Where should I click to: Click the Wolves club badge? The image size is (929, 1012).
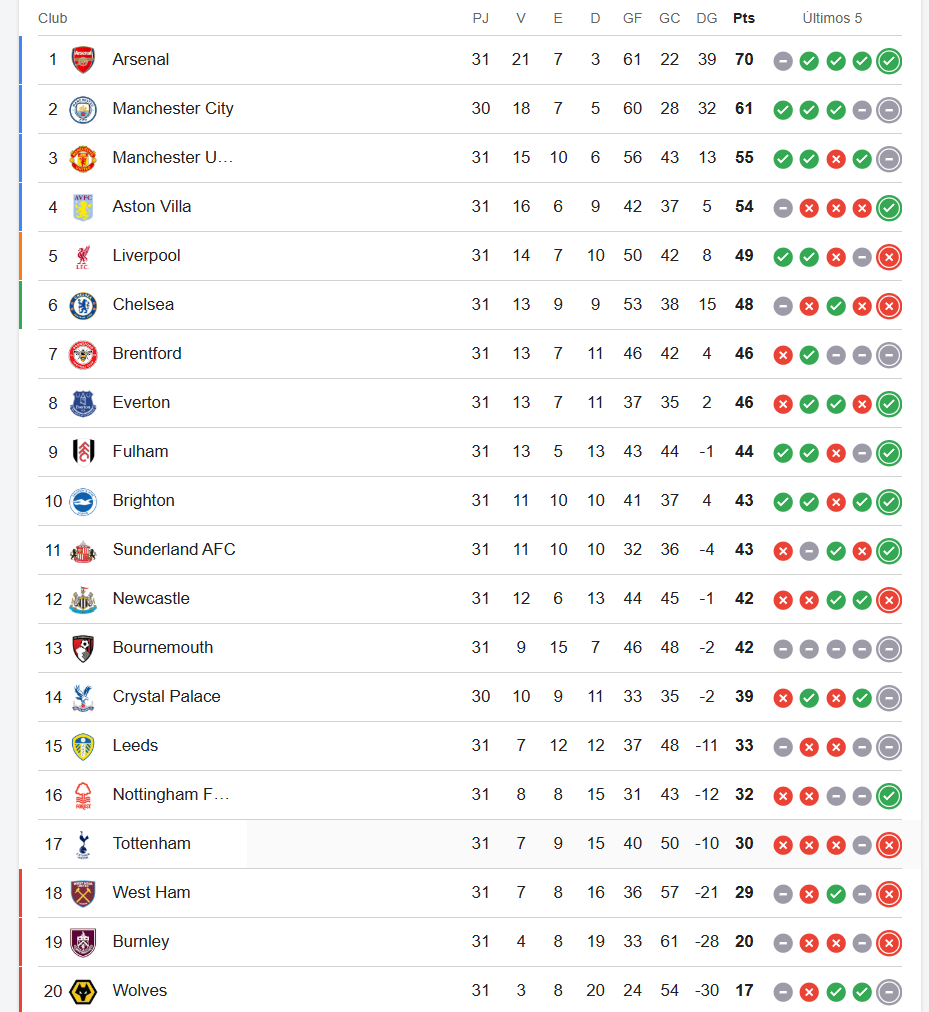click(x=83, y=991)
